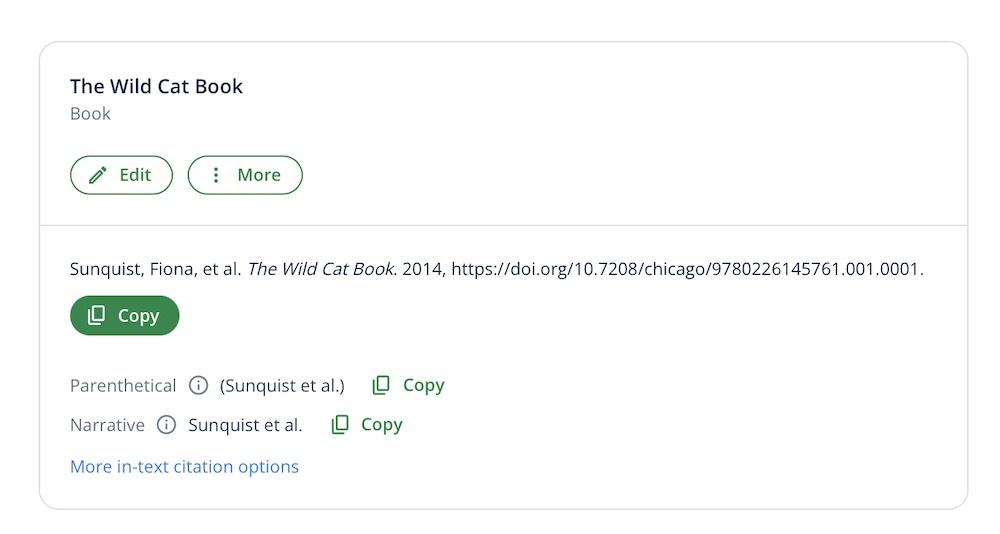The width and height of the screenshot is (1000, 534).
Task: Copy the full MLA citation
Action: 125,316
